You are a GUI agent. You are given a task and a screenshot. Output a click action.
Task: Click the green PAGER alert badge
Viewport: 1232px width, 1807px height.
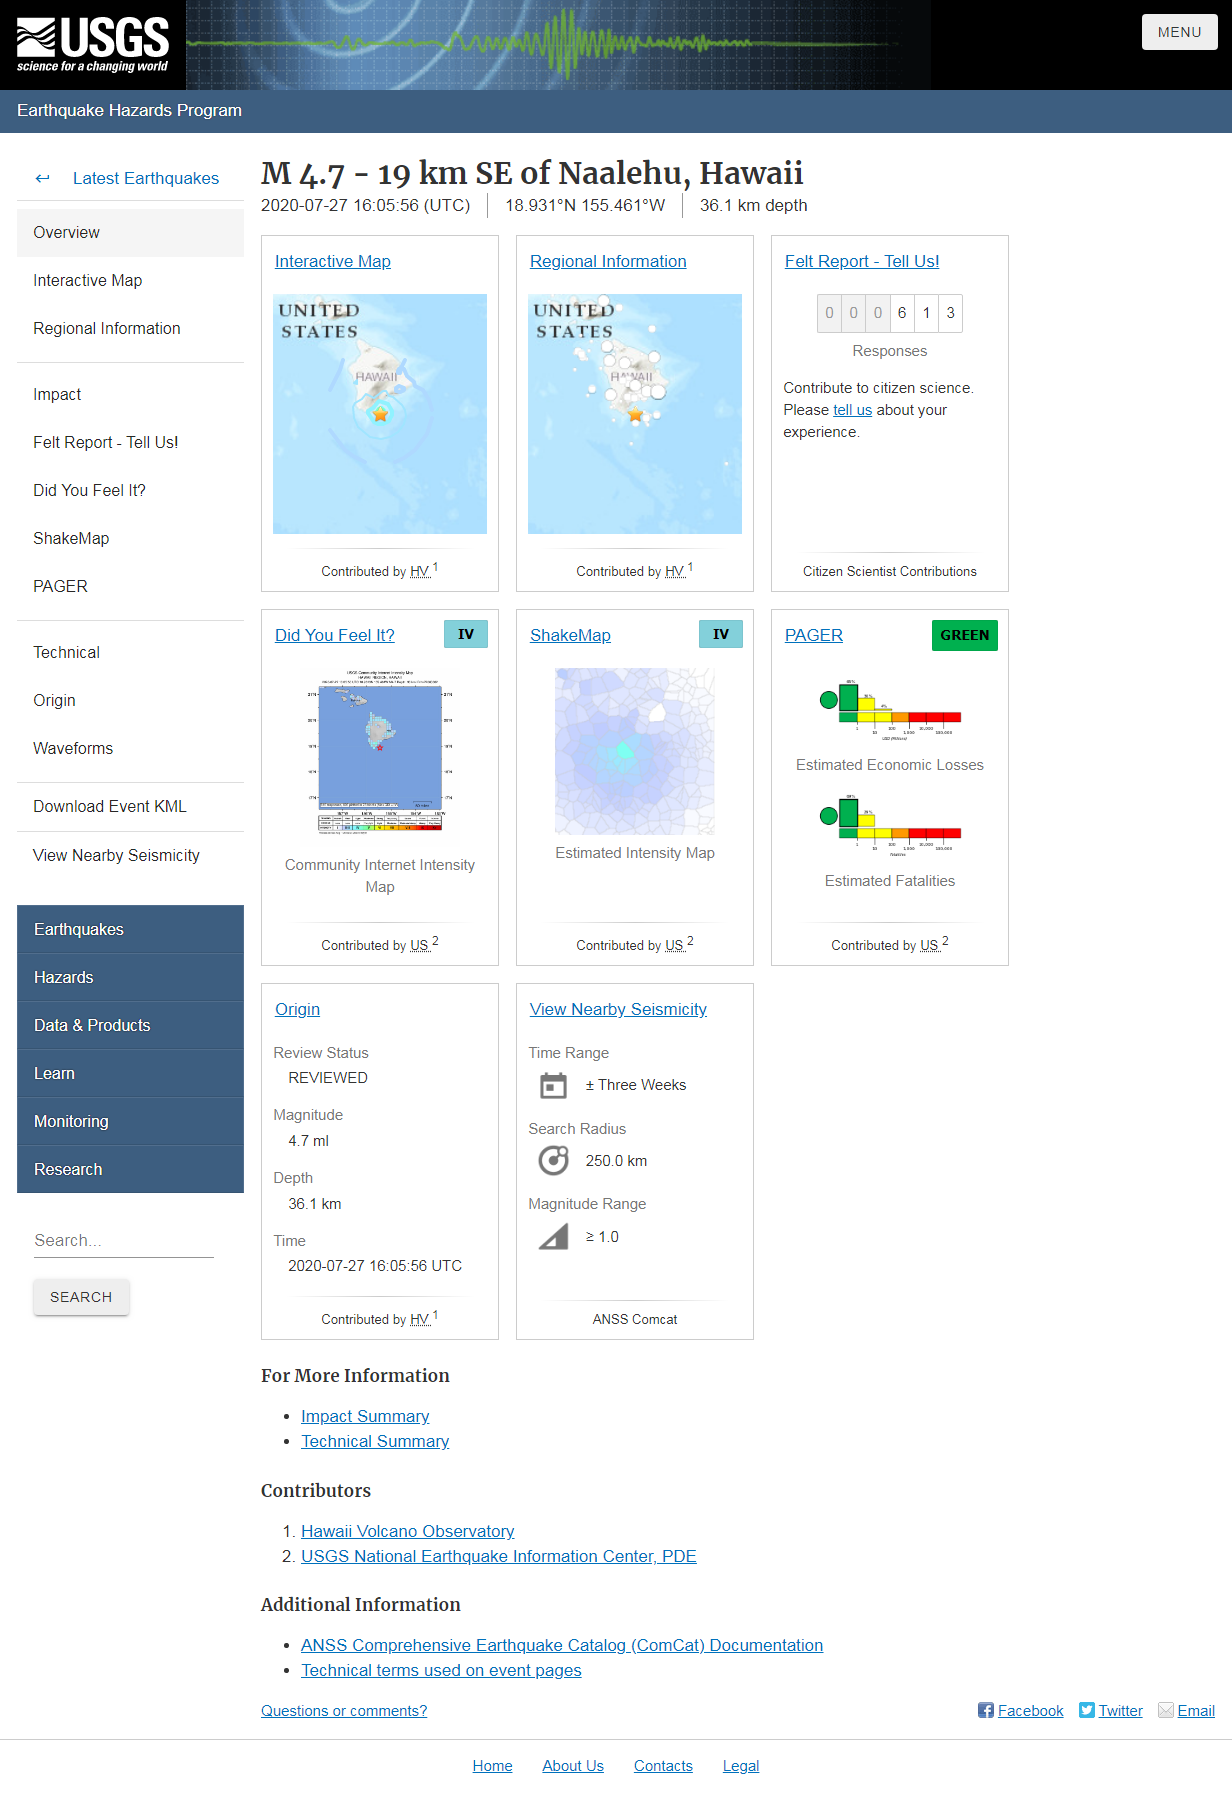[964, 635]
